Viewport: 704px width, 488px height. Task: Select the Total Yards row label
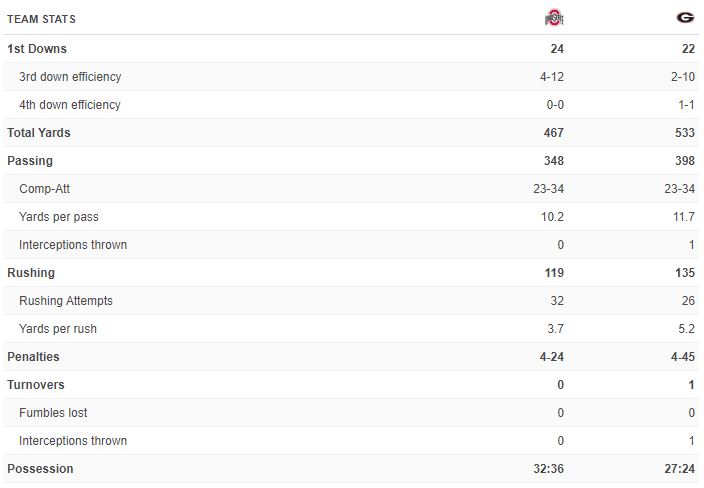(39, 133)
